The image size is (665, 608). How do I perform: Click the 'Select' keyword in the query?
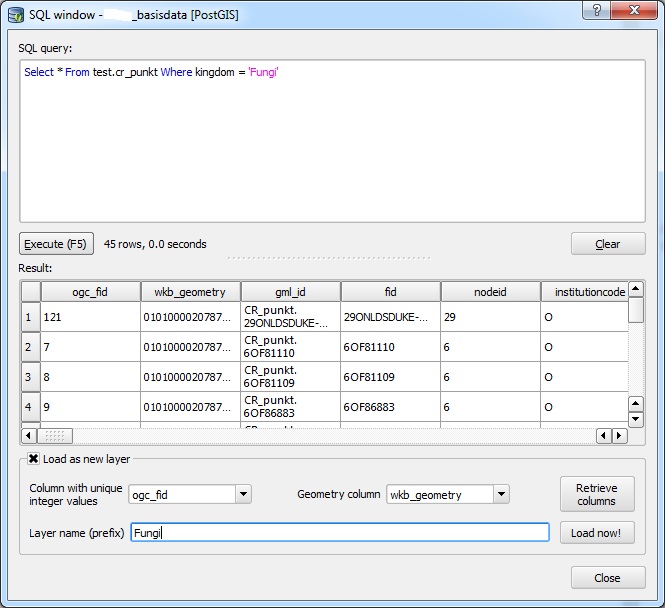(x=39, y=72)
